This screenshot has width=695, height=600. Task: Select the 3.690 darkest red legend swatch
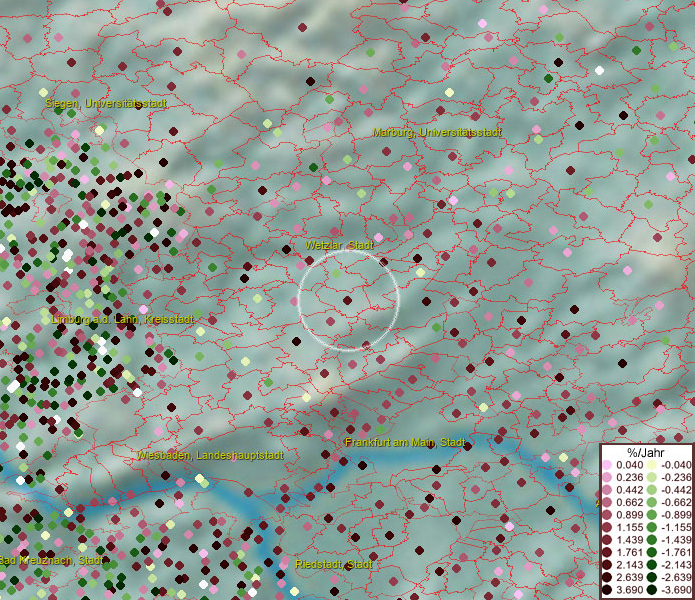608,590
